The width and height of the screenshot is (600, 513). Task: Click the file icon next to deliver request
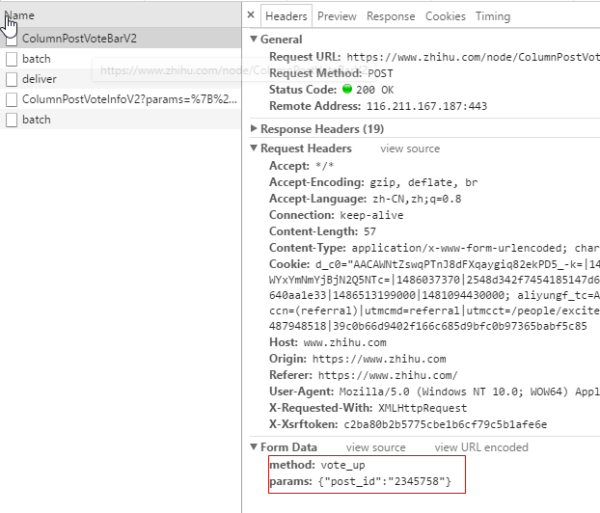12,80
